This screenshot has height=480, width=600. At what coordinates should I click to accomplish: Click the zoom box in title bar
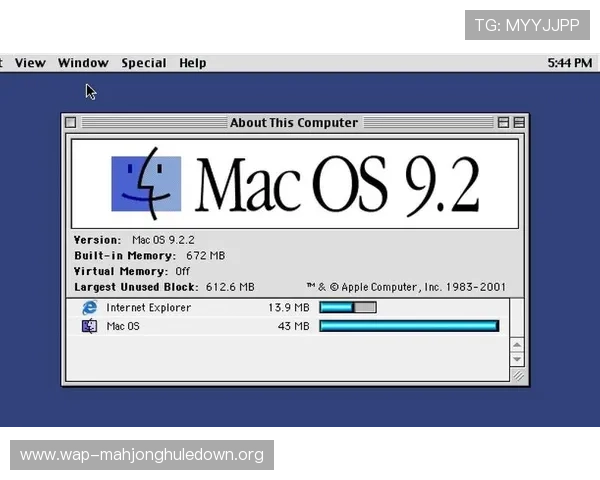click(503, 122)
